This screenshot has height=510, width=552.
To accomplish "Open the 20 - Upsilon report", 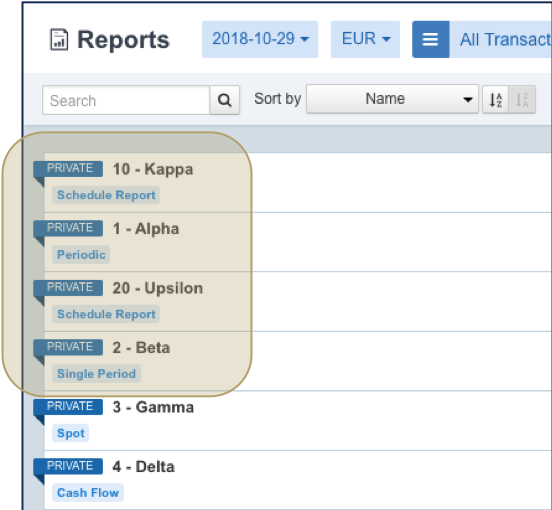I will [158, 288].
